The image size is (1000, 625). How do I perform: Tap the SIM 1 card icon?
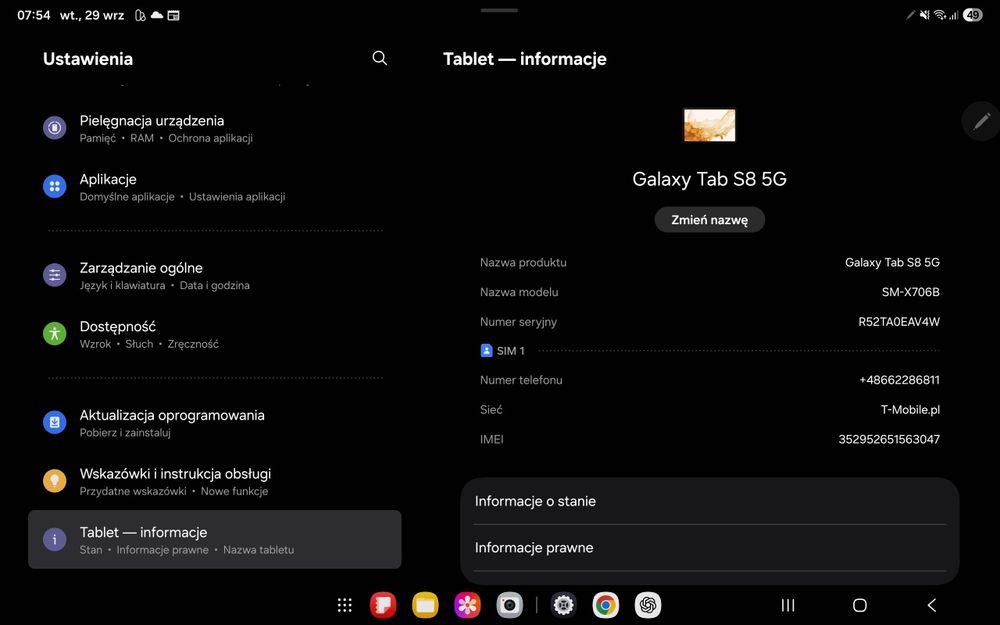tap(486, 350)
